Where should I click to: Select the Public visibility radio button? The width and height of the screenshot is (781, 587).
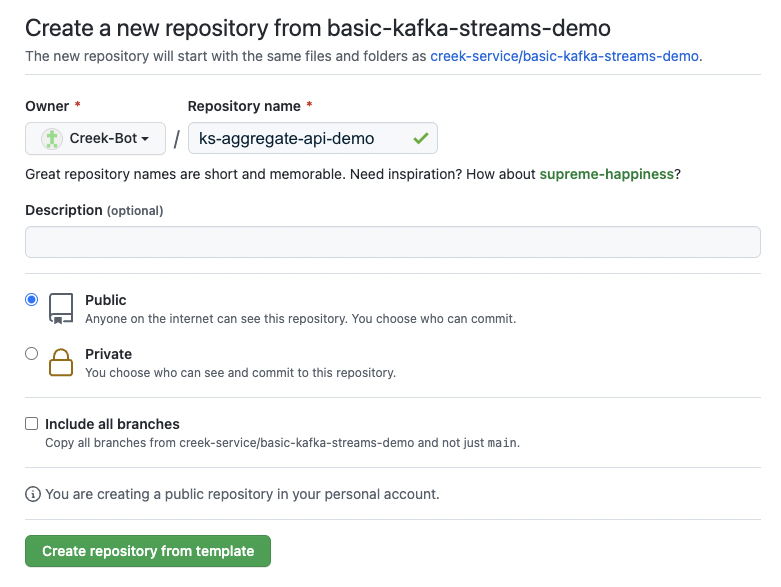31,300
